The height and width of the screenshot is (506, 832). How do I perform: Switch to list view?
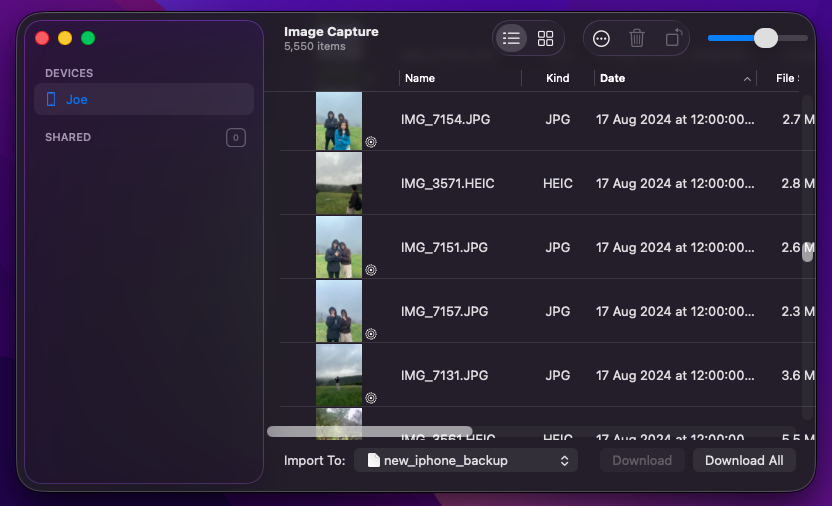tap(511, 38)
